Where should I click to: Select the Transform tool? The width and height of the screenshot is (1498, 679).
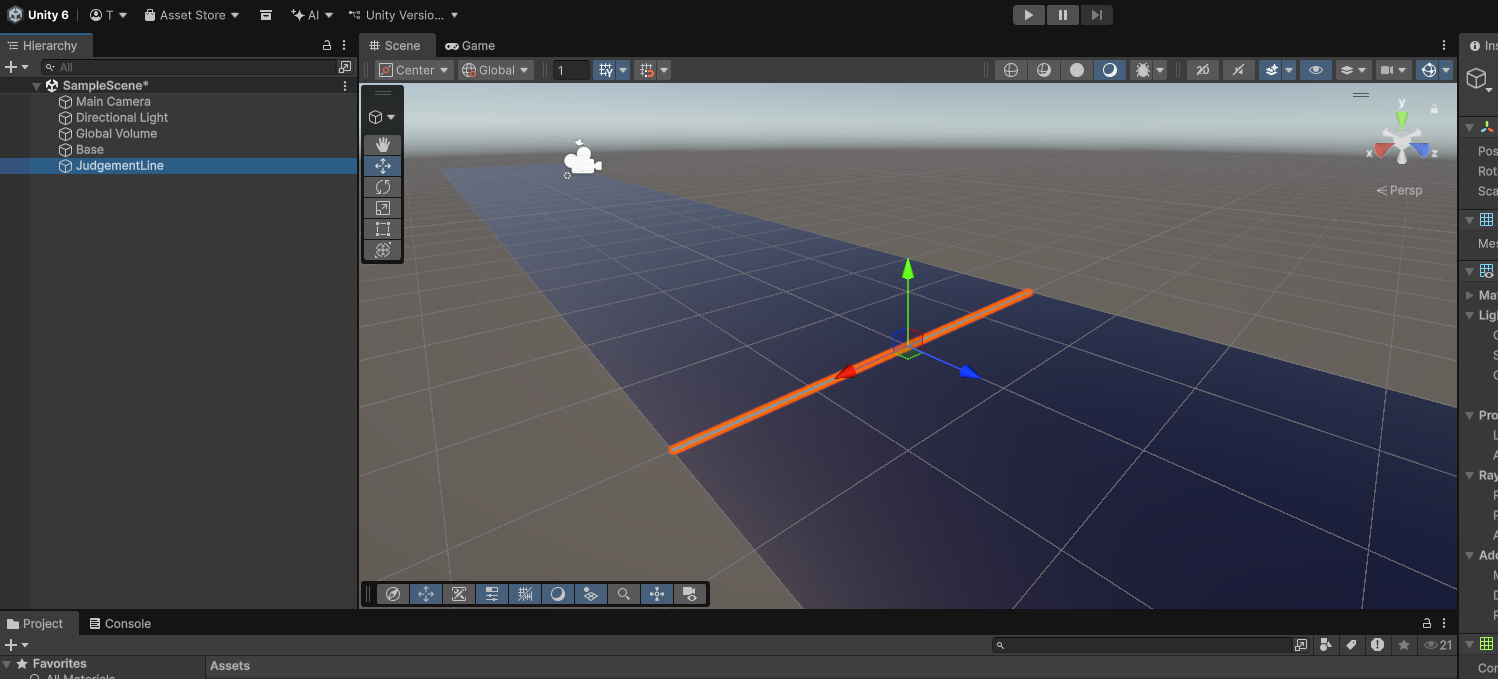pos(382,250)
